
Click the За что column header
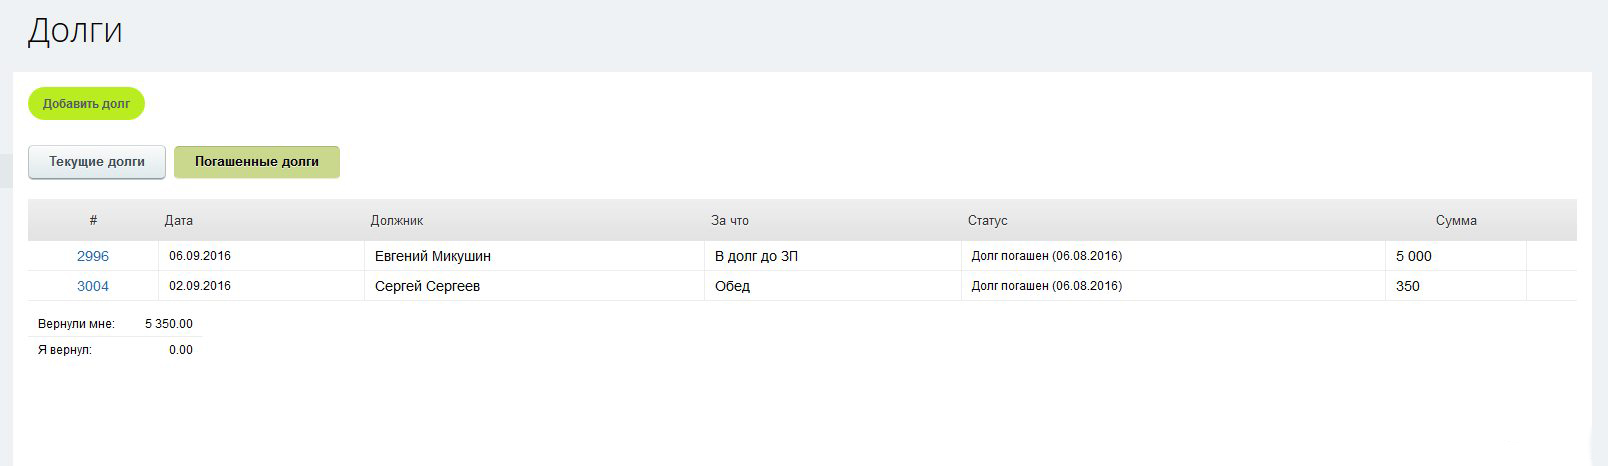tap(730, 220)
